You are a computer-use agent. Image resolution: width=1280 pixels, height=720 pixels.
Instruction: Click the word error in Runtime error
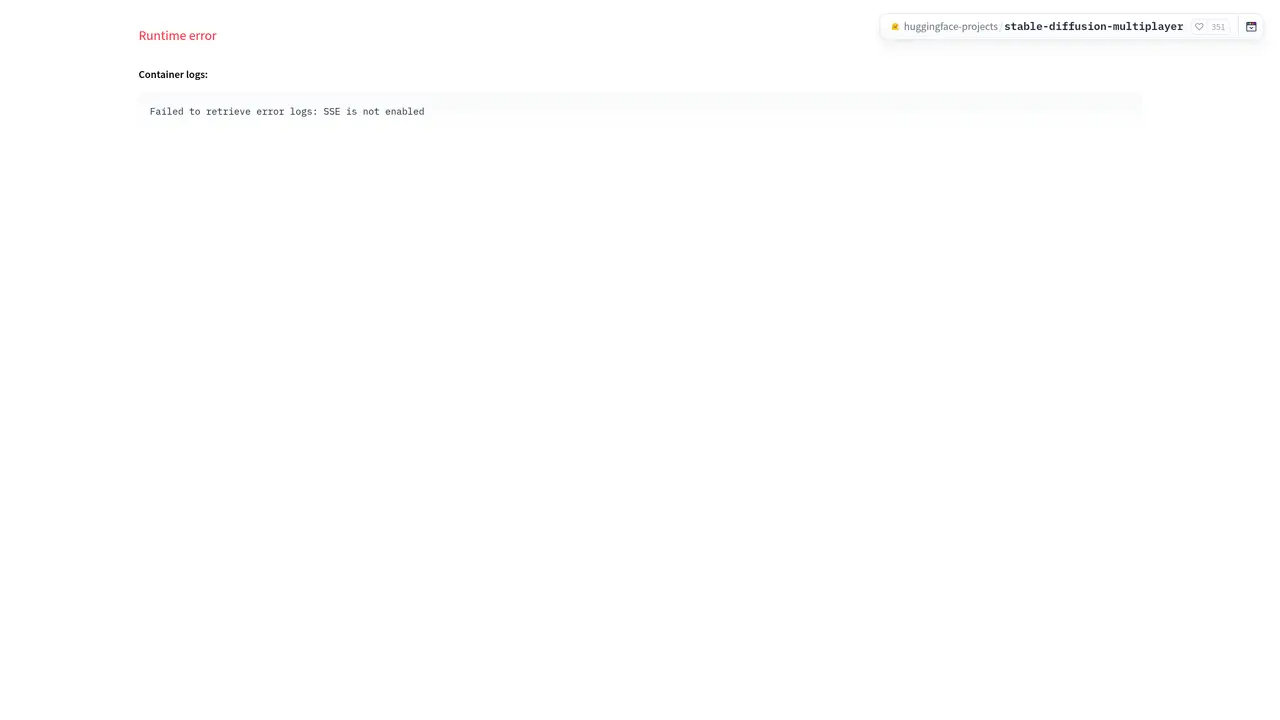point(201,35)
